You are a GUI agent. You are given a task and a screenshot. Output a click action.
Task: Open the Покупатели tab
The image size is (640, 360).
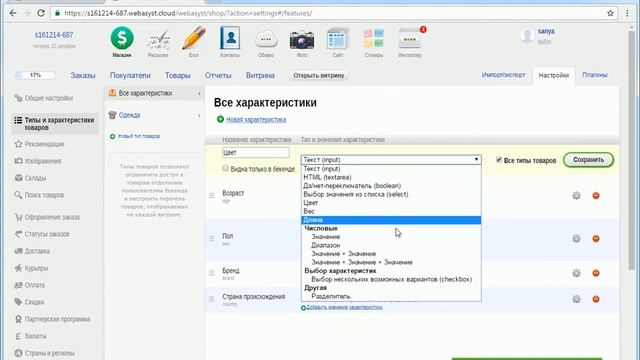coord(130,76)
